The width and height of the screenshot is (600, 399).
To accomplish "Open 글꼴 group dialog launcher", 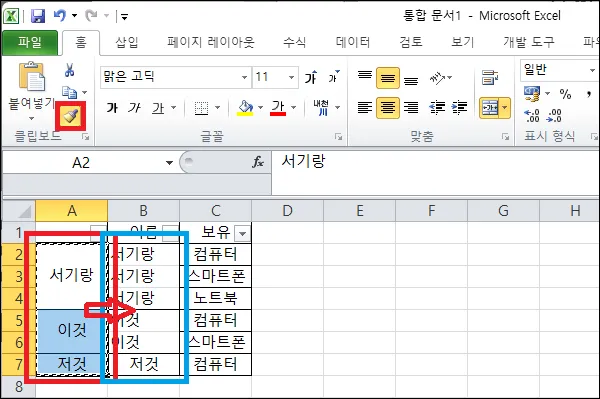I will 338,137.
